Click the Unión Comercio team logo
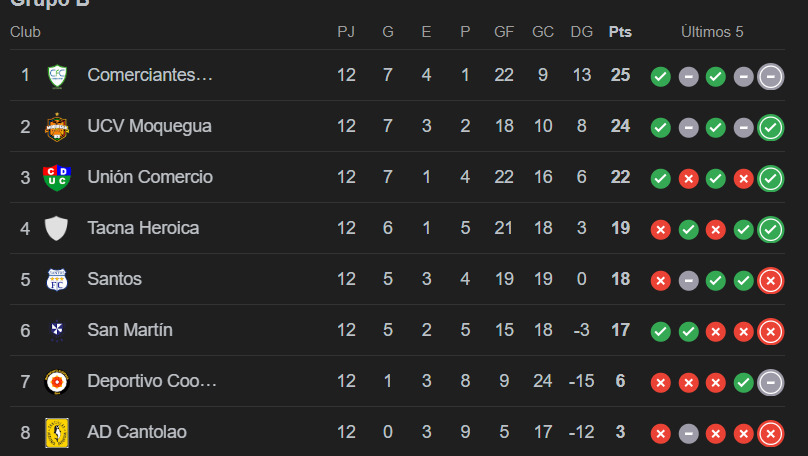The image size is (808, 456). [x=57, y=178]
